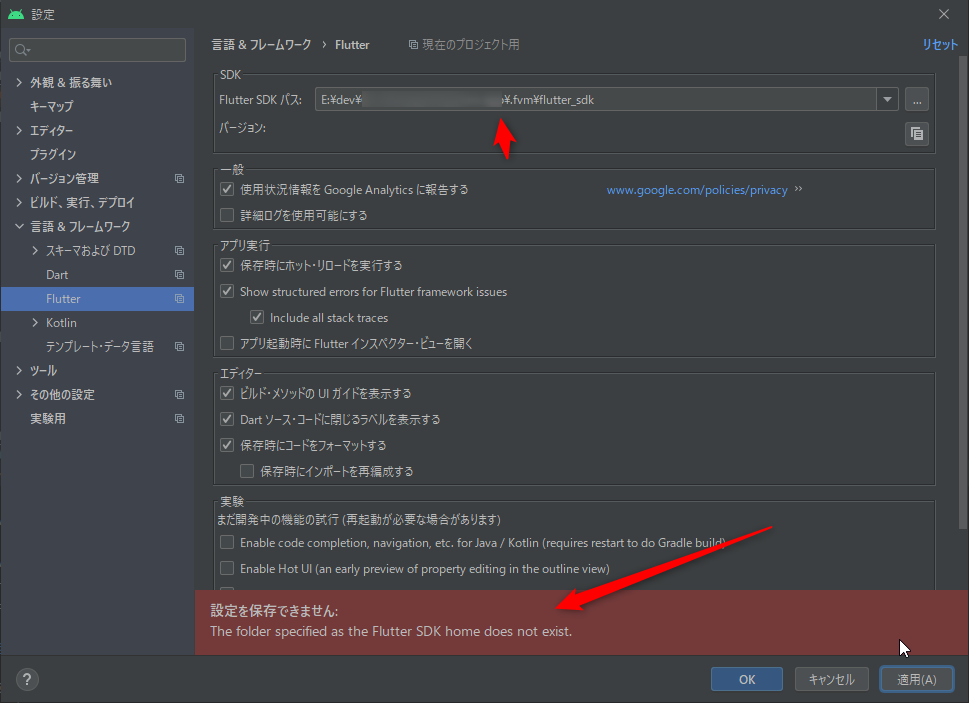Click the icon next to 実験用 entry
969x703 pixels.
pos(179,418)
